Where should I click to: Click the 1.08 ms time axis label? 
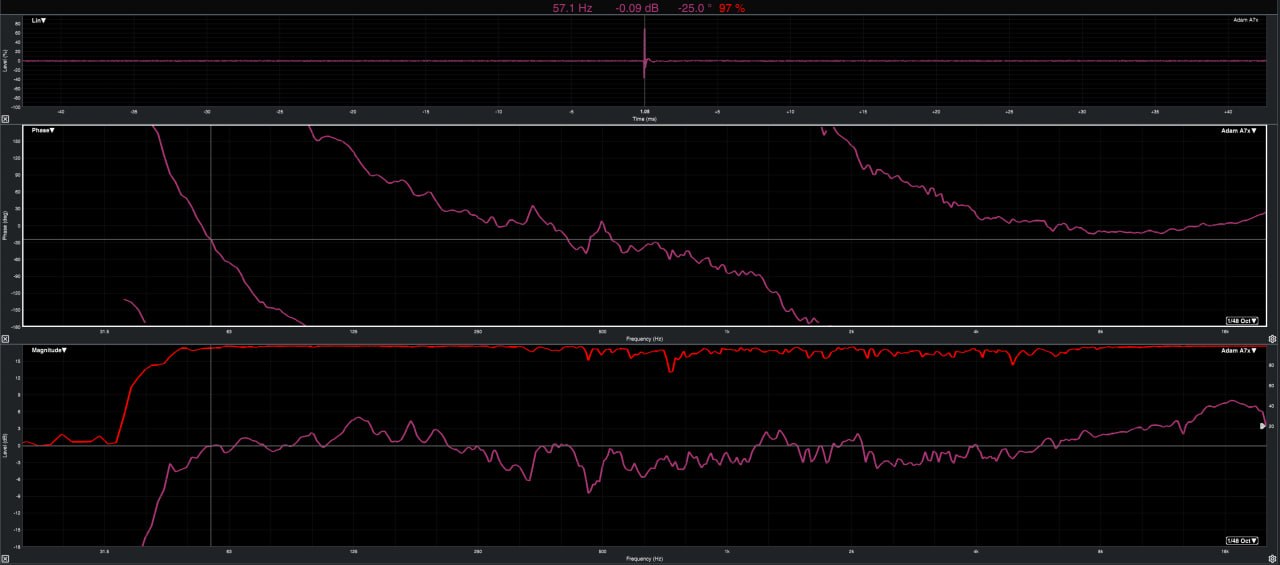pyautogui.click(x=645, y=112)
